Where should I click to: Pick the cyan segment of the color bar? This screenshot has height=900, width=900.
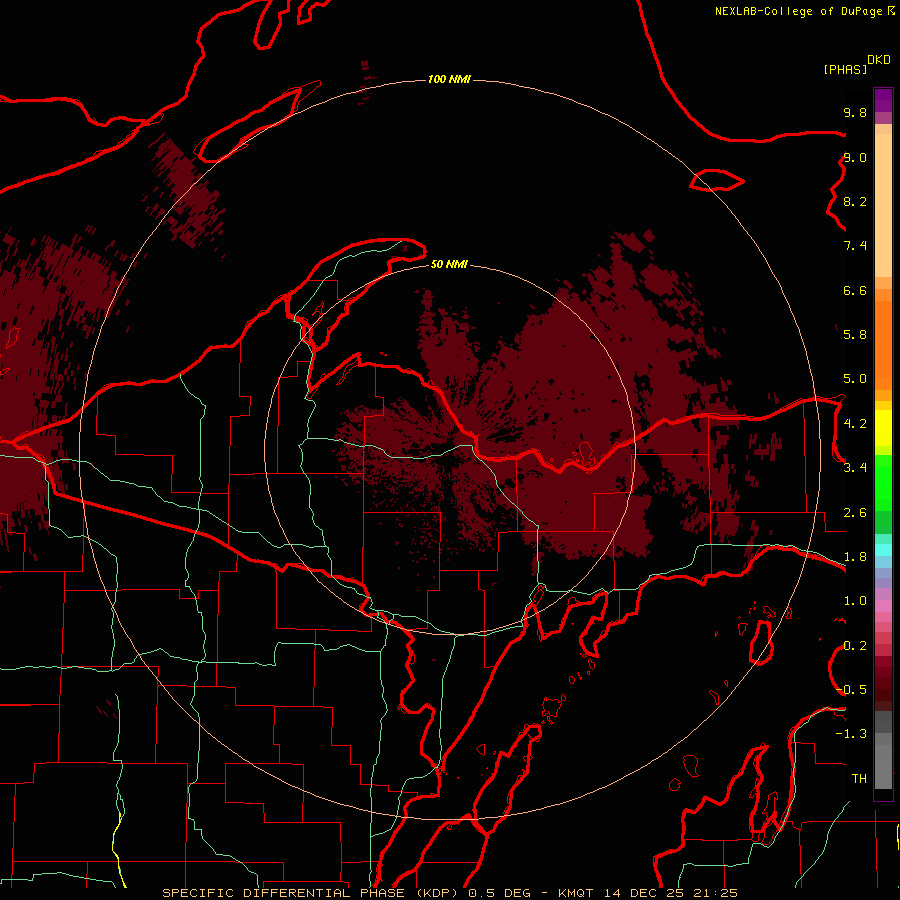point(883,550)
